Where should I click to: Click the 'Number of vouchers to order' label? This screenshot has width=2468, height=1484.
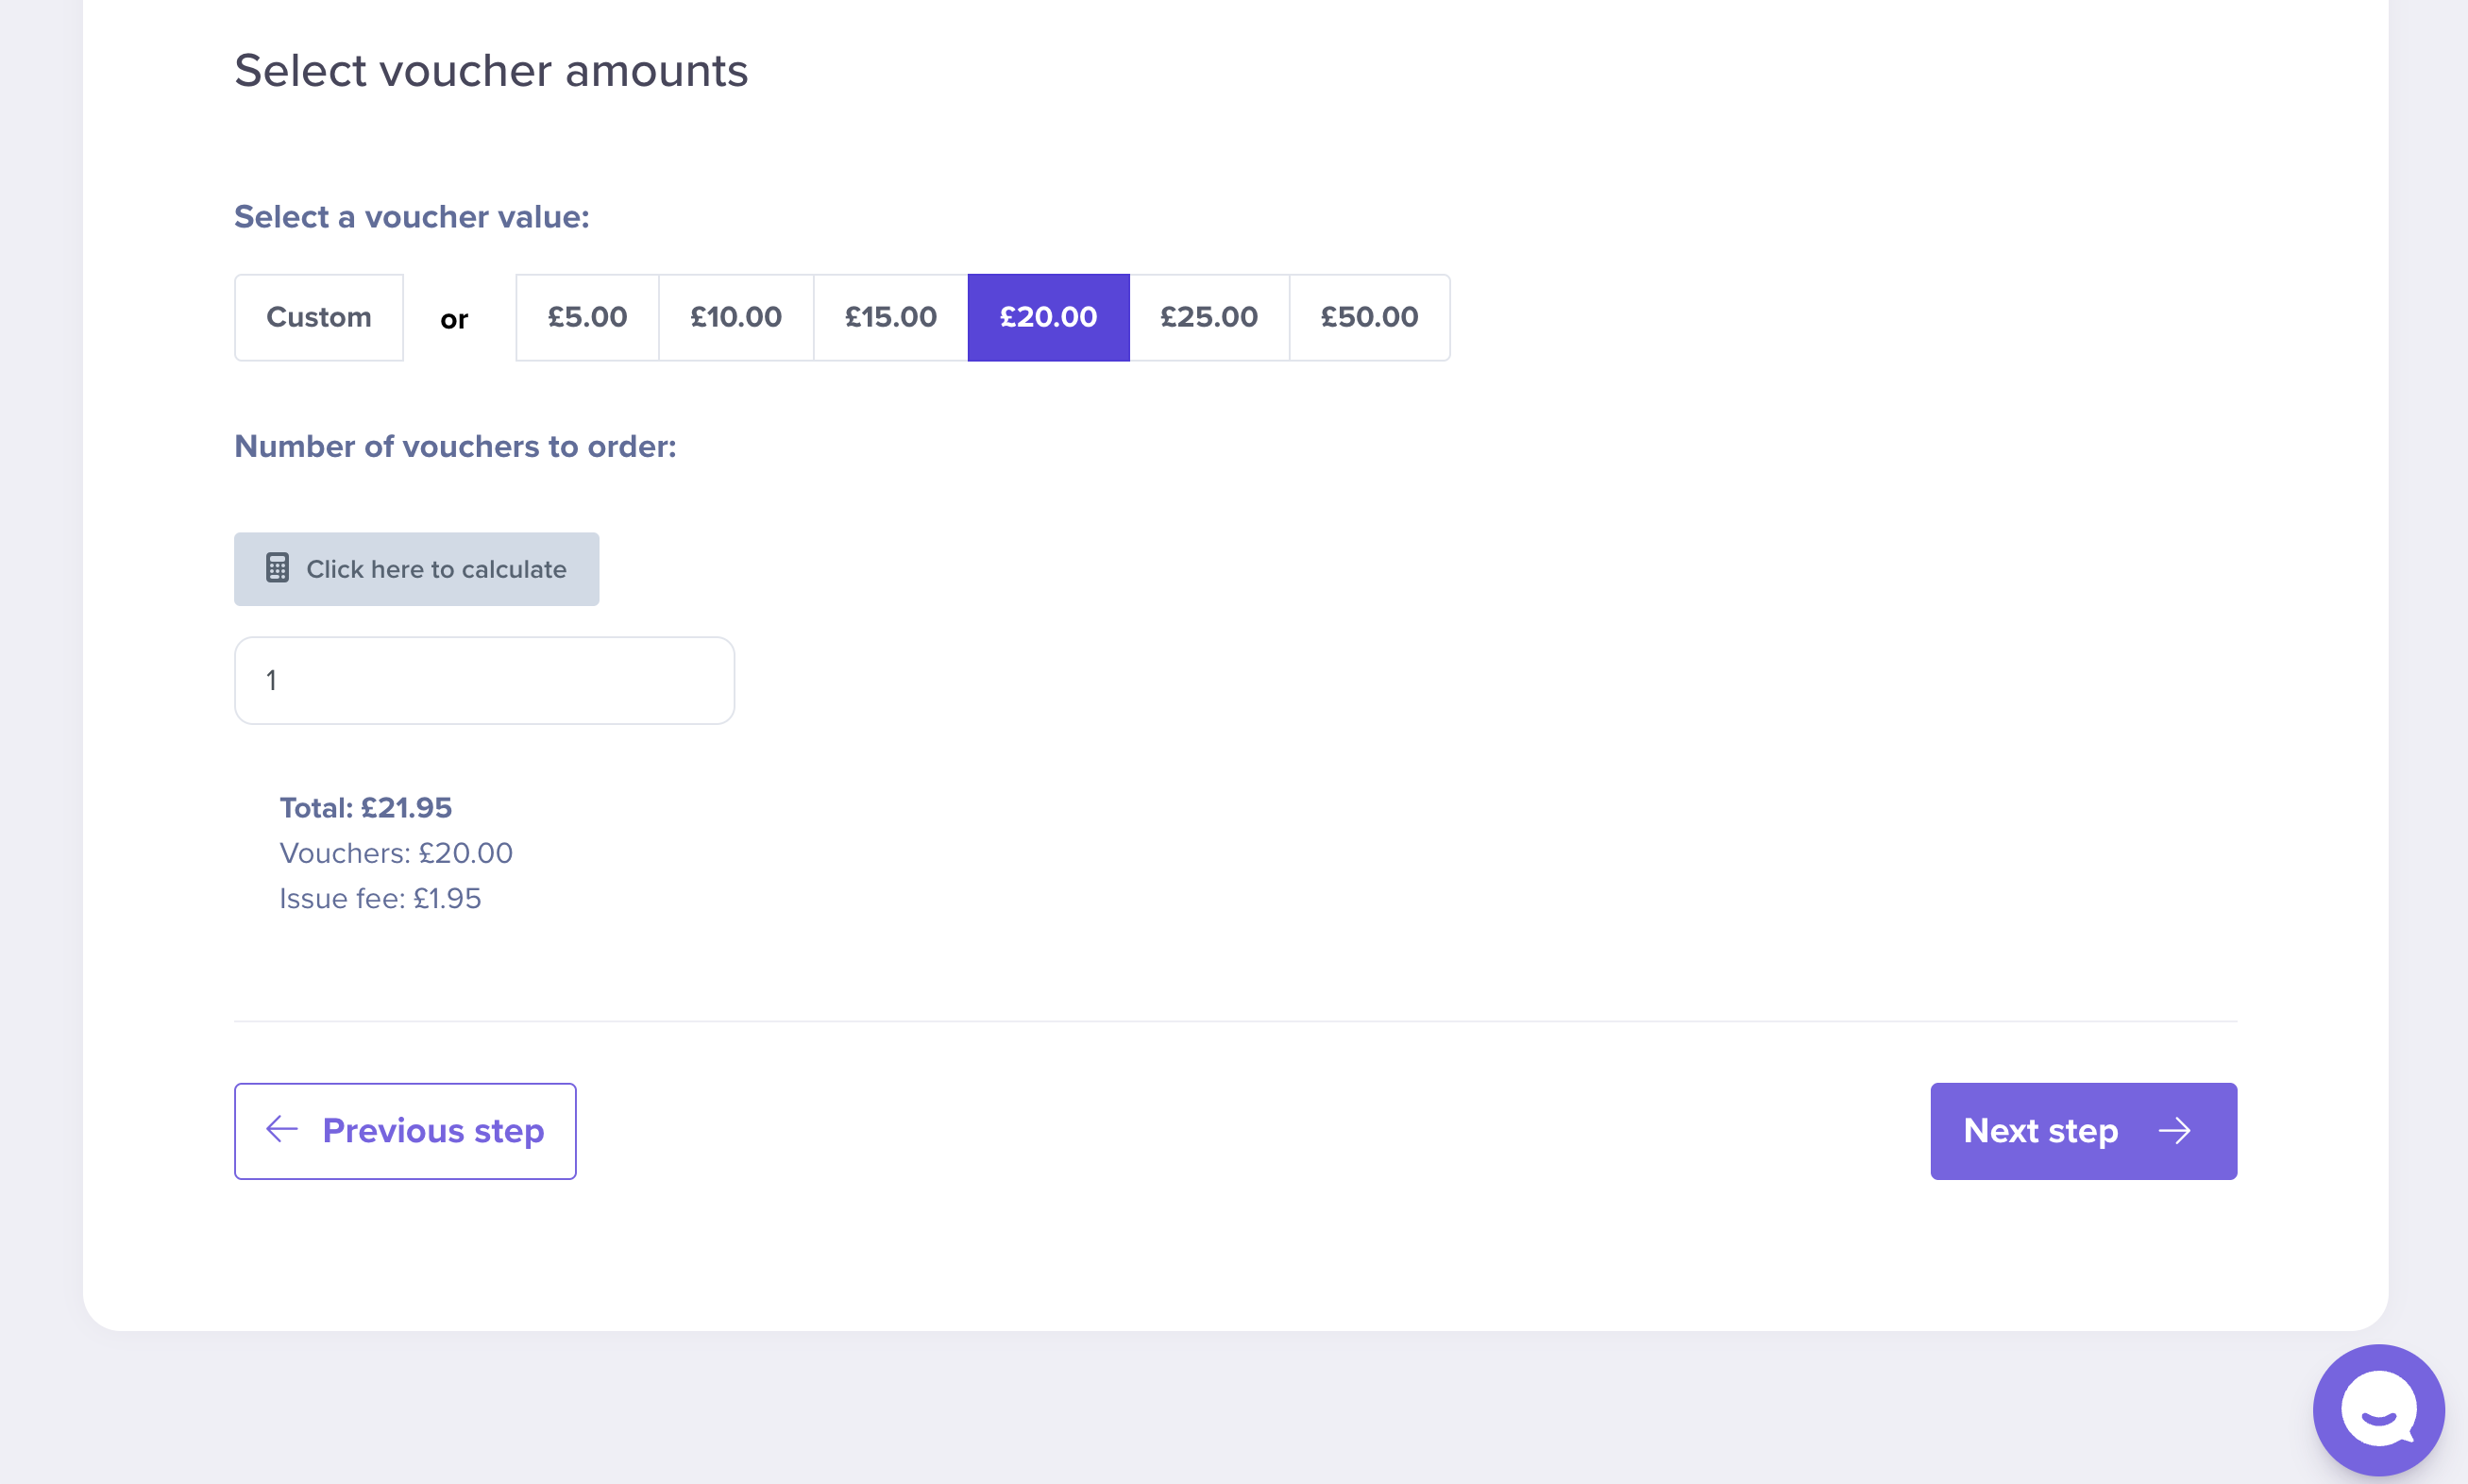tap(455, 446)
